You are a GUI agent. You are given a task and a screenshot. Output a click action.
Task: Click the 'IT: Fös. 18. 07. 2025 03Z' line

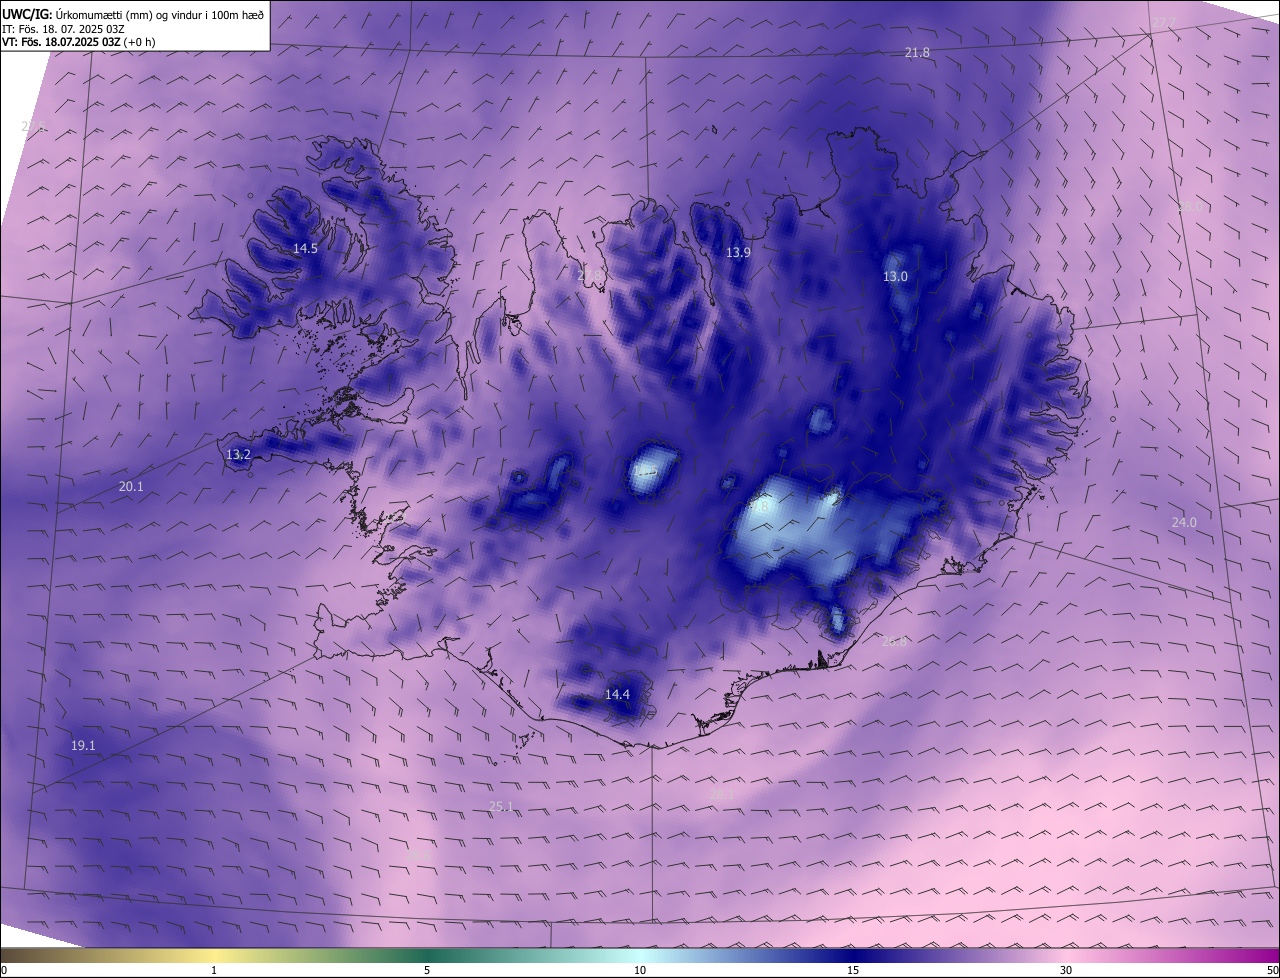tap(63, 29)
